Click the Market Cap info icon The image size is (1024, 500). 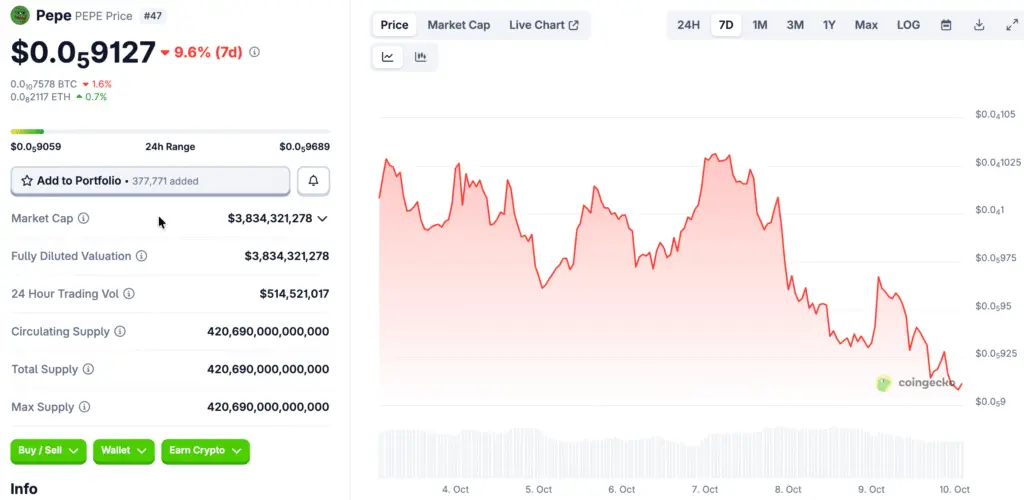(x=83, y=218)
